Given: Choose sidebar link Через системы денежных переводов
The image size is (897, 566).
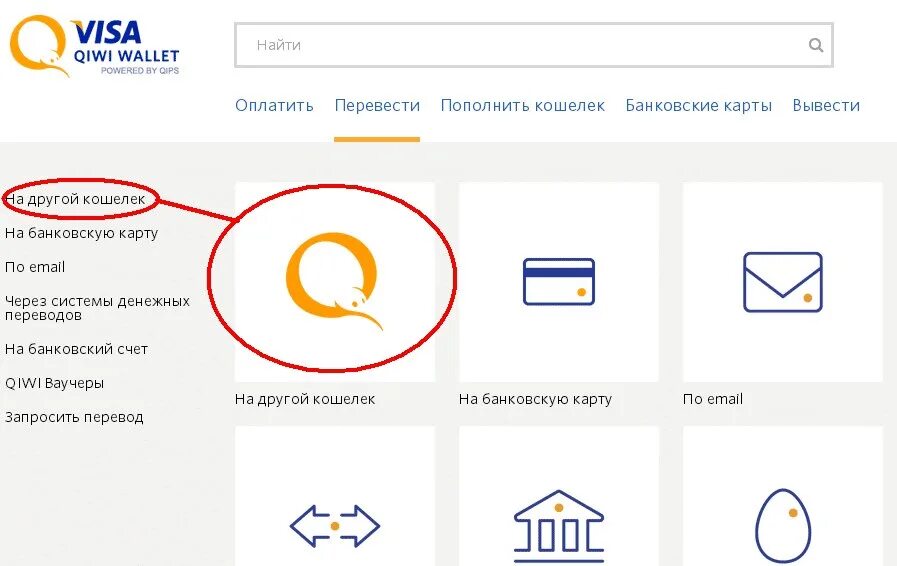Looking at the screenshot, I should [x=97, y=308].
